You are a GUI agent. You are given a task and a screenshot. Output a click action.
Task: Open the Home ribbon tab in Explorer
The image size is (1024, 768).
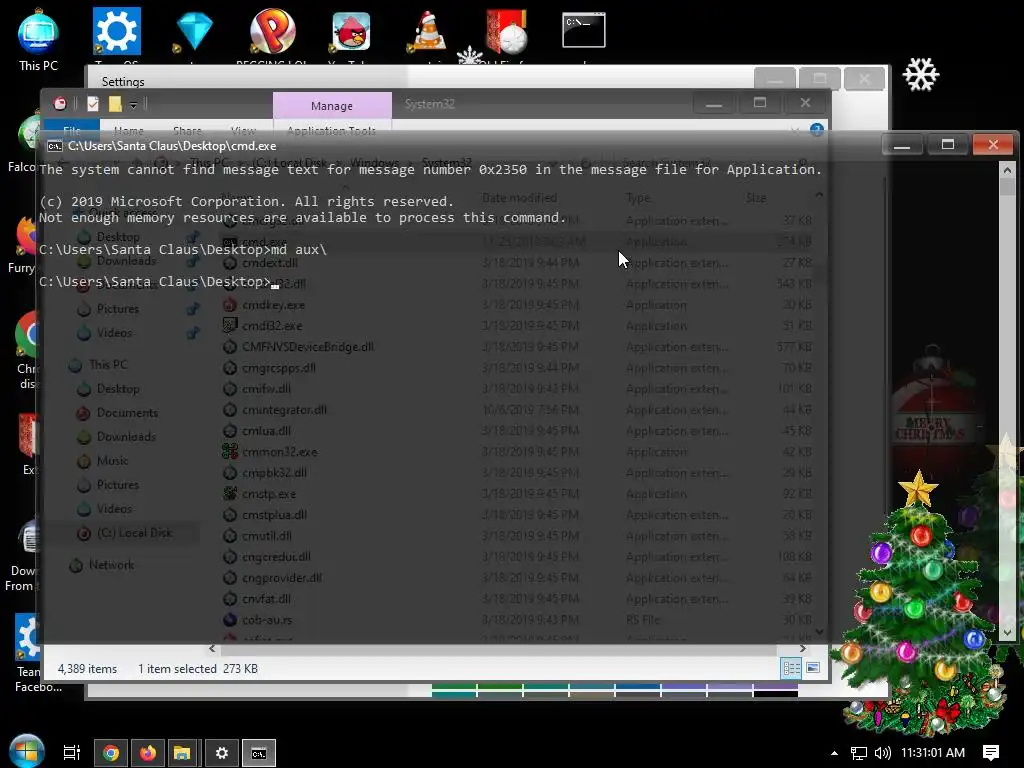tap(129, 131)
